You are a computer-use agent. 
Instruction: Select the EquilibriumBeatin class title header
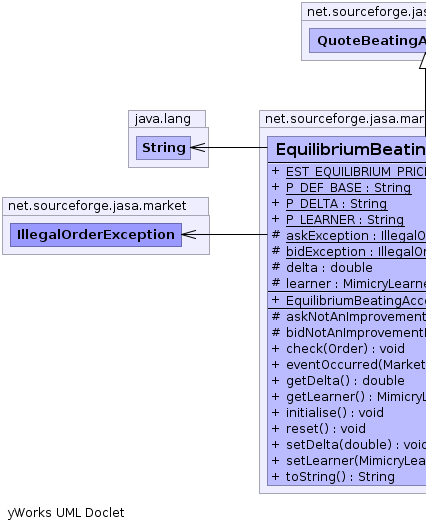point(347,149)
